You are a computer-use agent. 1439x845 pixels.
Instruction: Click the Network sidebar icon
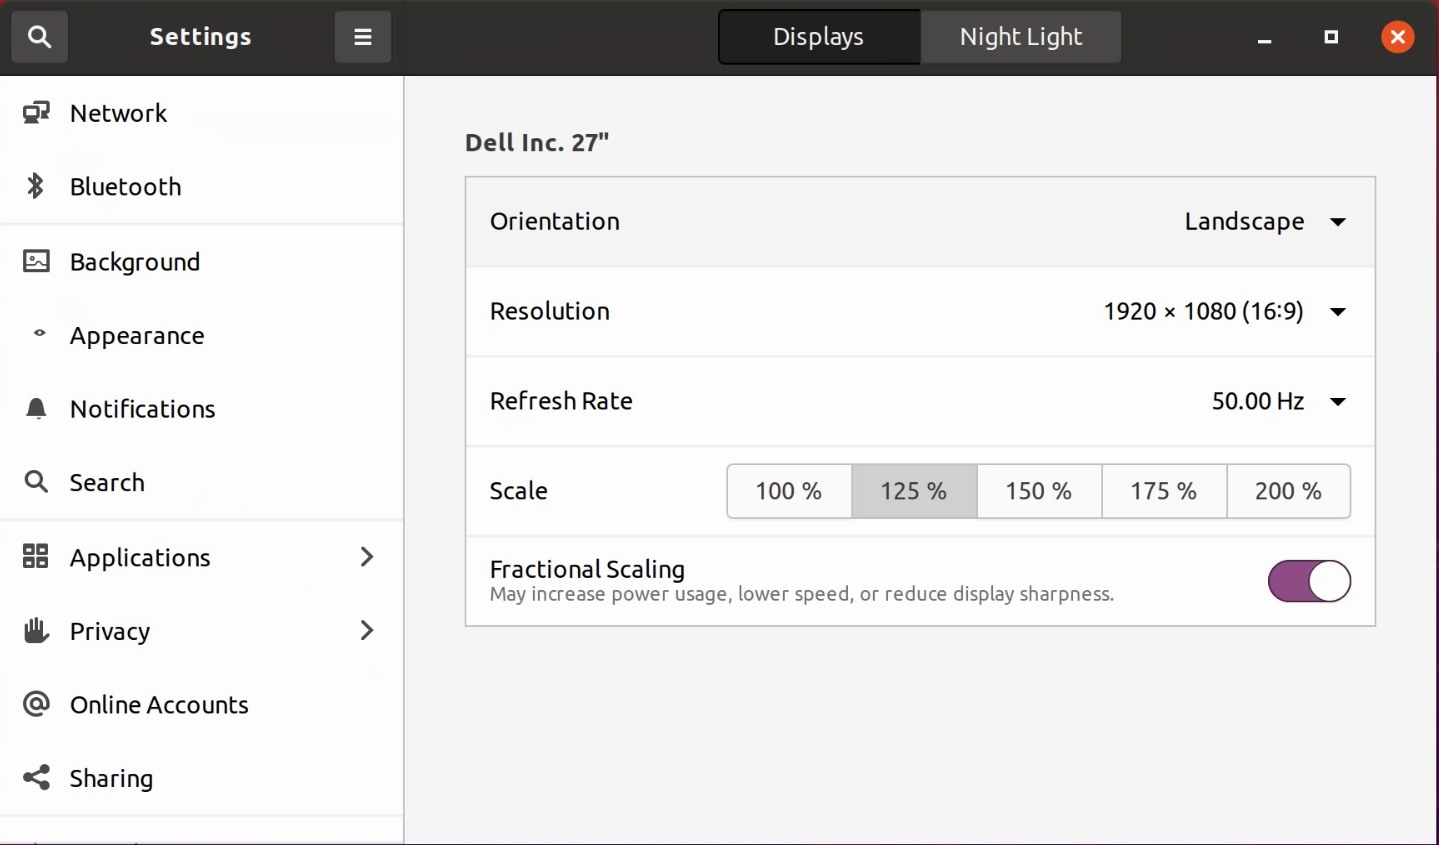click(x=36, y=112)
